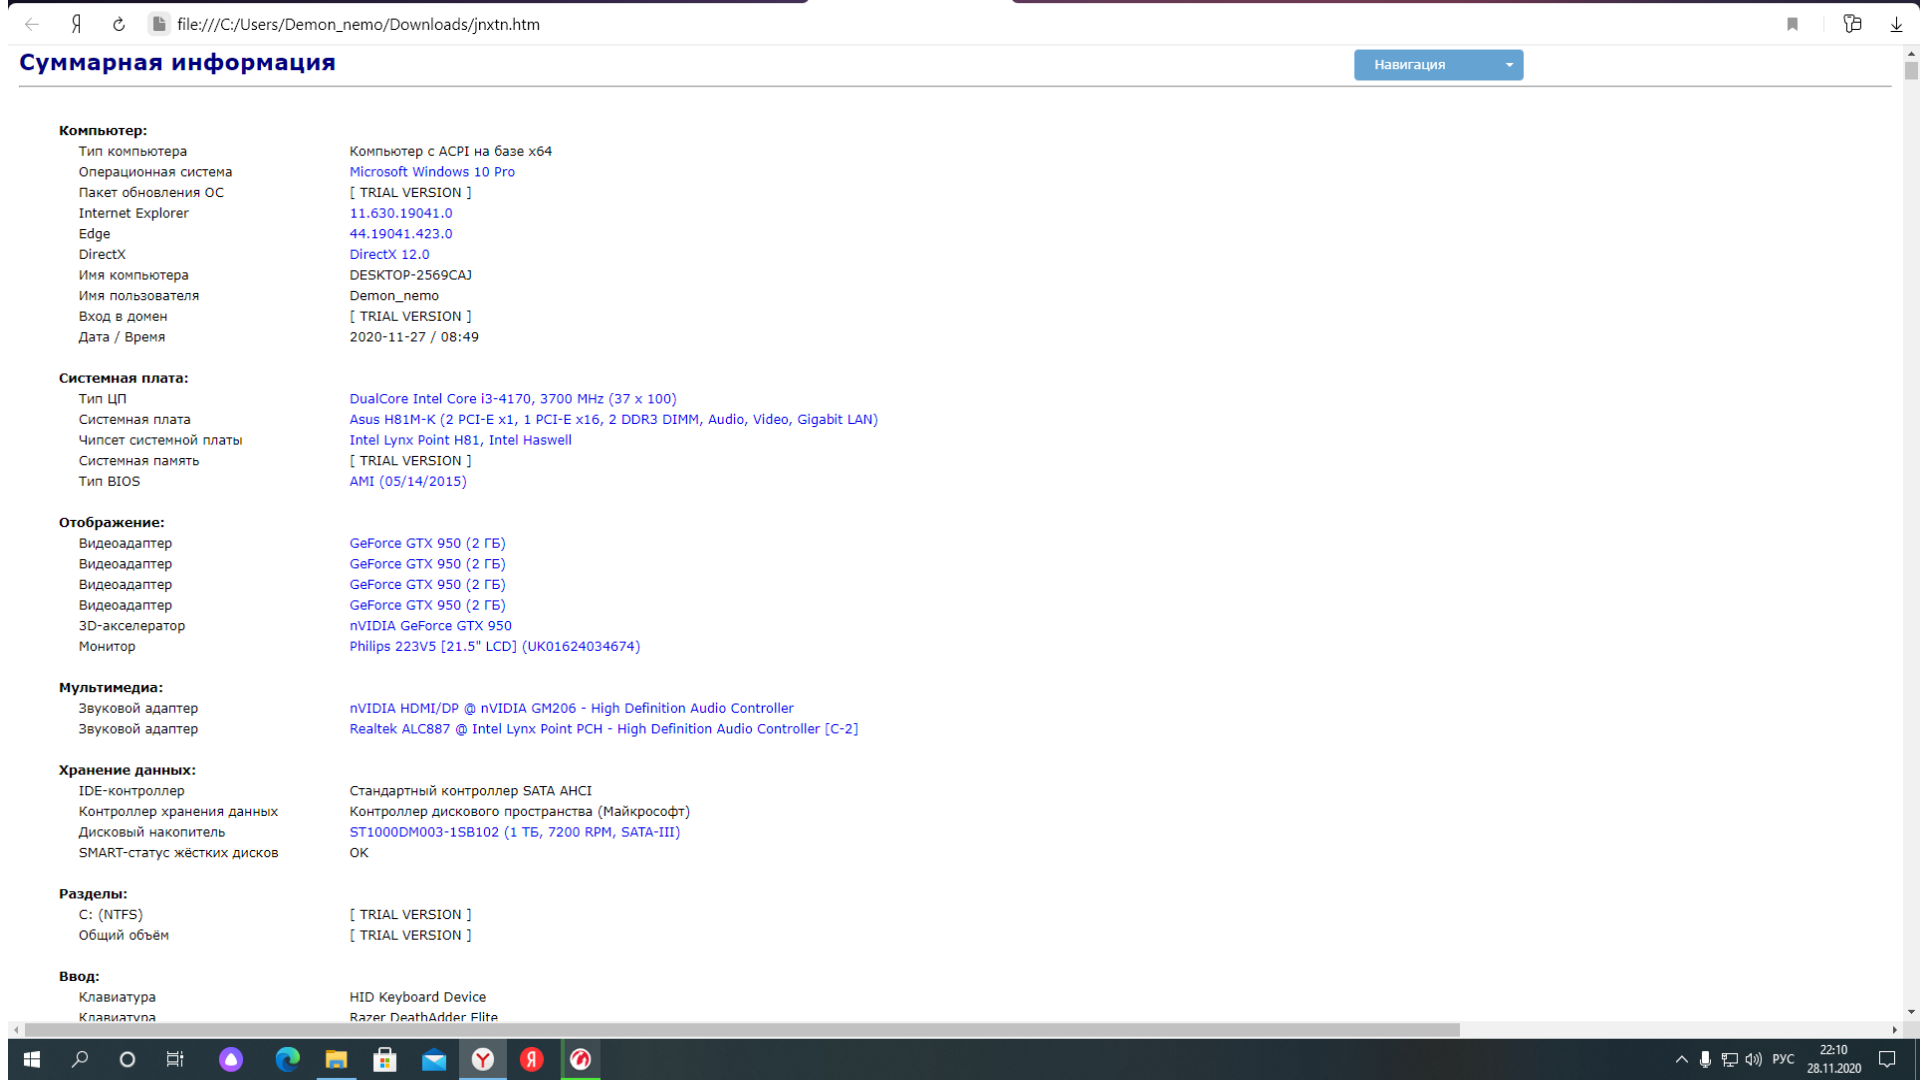Open network tray icon
The height and width of the screenshot is (1080, 1920).
(1729, 1059)
